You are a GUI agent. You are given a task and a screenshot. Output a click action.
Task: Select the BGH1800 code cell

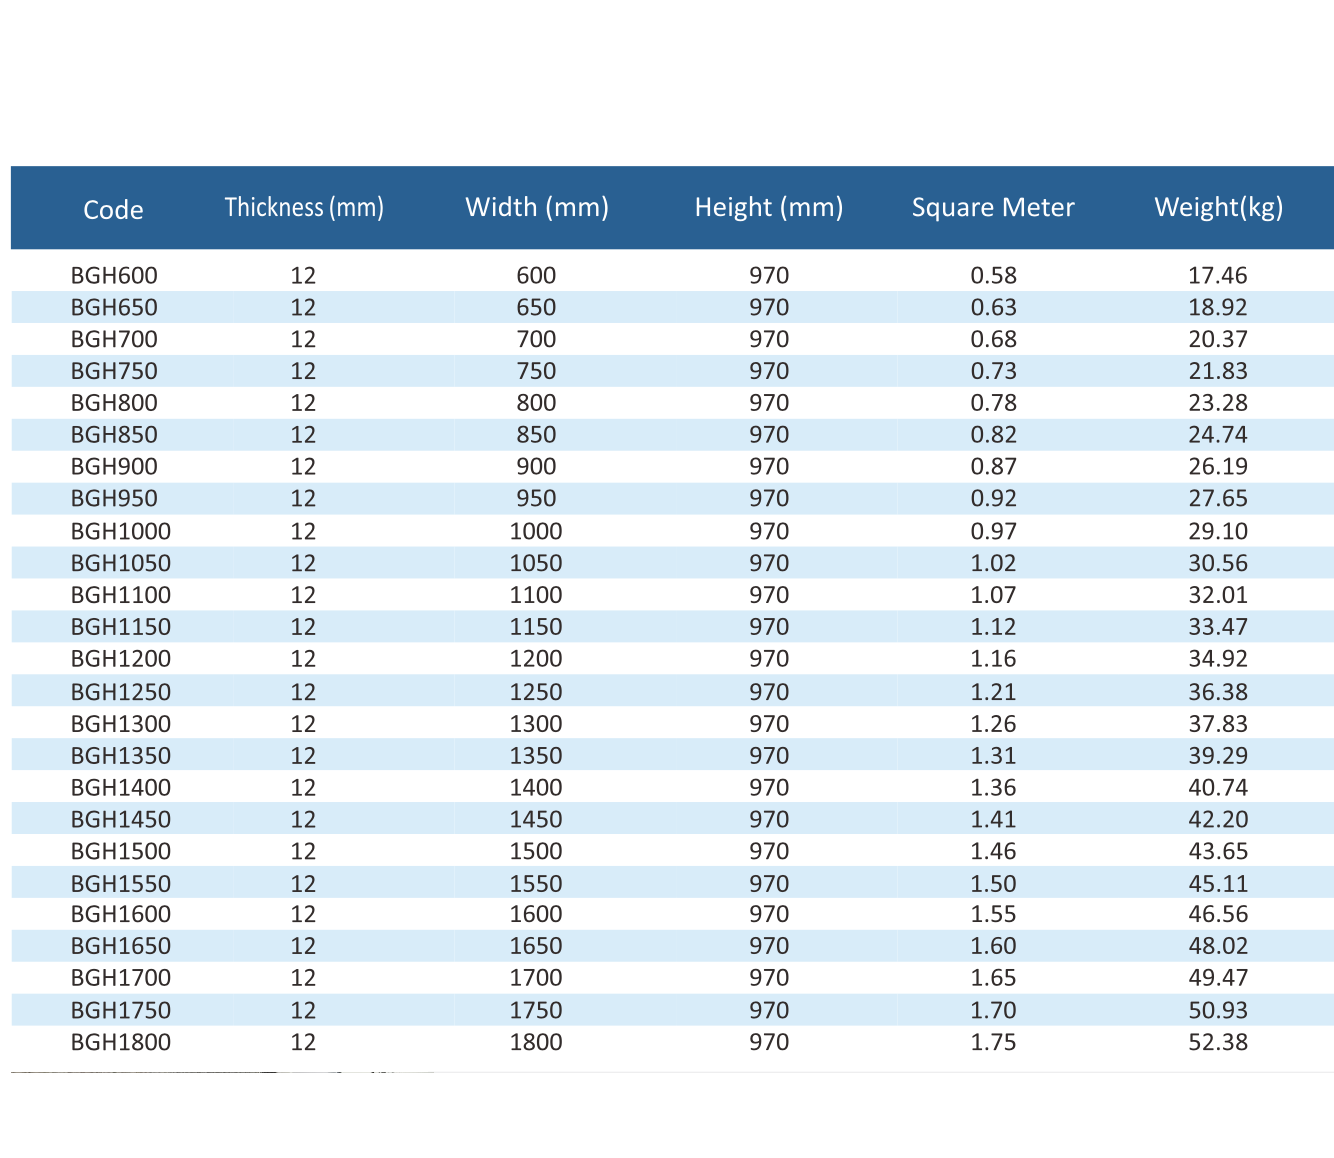120,1042
